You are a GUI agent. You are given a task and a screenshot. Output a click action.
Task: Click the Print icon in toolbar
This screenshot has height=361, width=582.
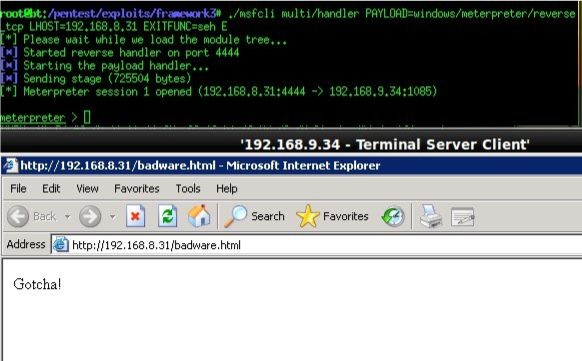click(x=431, y=216)
